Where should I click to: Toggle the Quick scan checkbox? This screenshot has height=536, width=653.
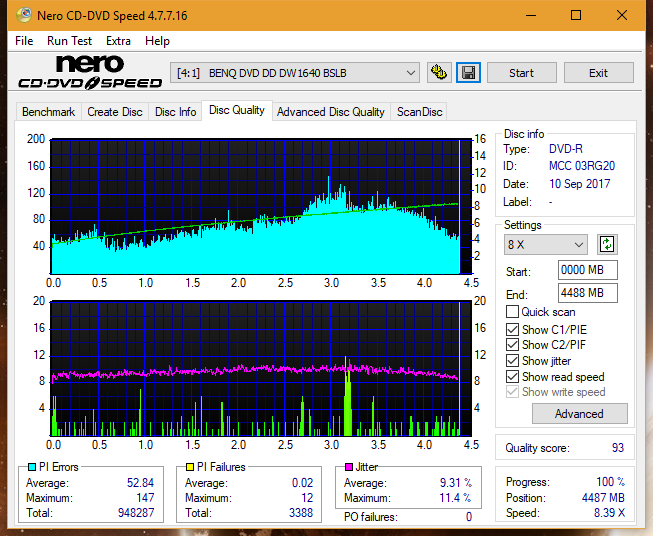pos(512,312)
